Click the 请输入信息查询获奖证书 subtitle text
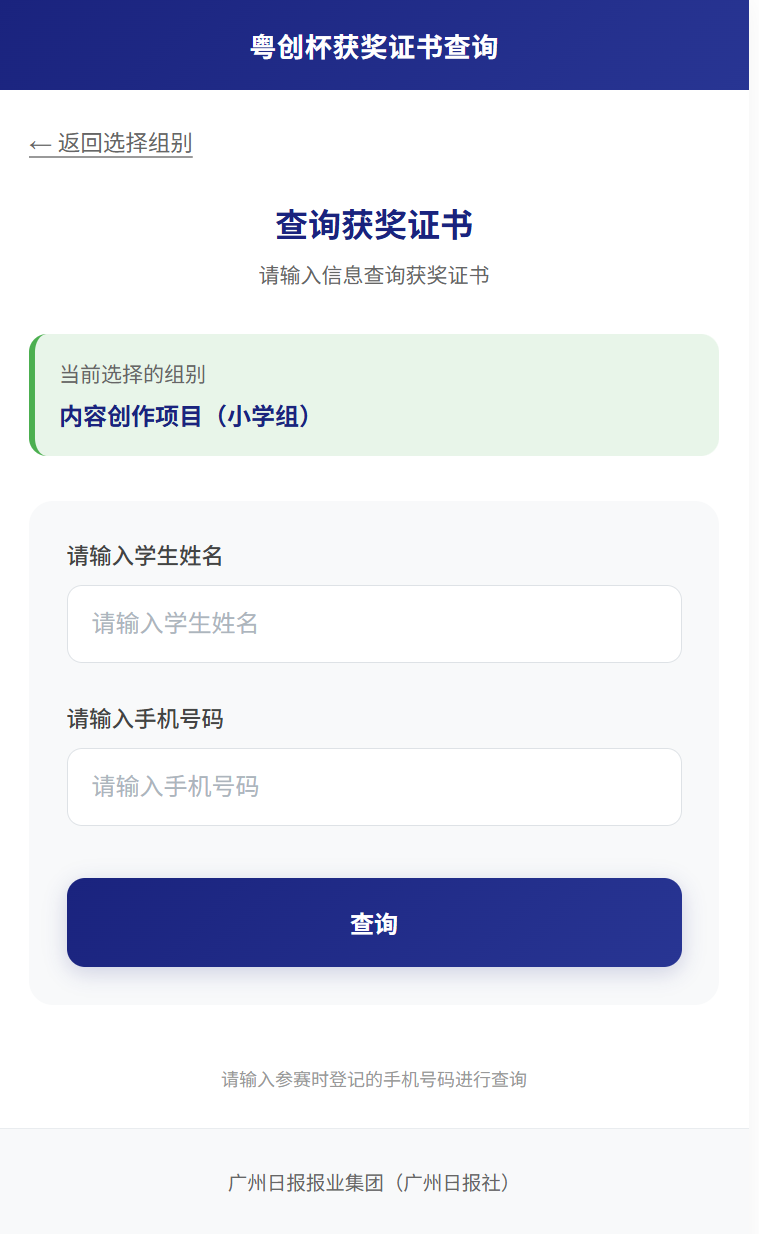This screenshot has height=1234, width=759. pos(374,276)
